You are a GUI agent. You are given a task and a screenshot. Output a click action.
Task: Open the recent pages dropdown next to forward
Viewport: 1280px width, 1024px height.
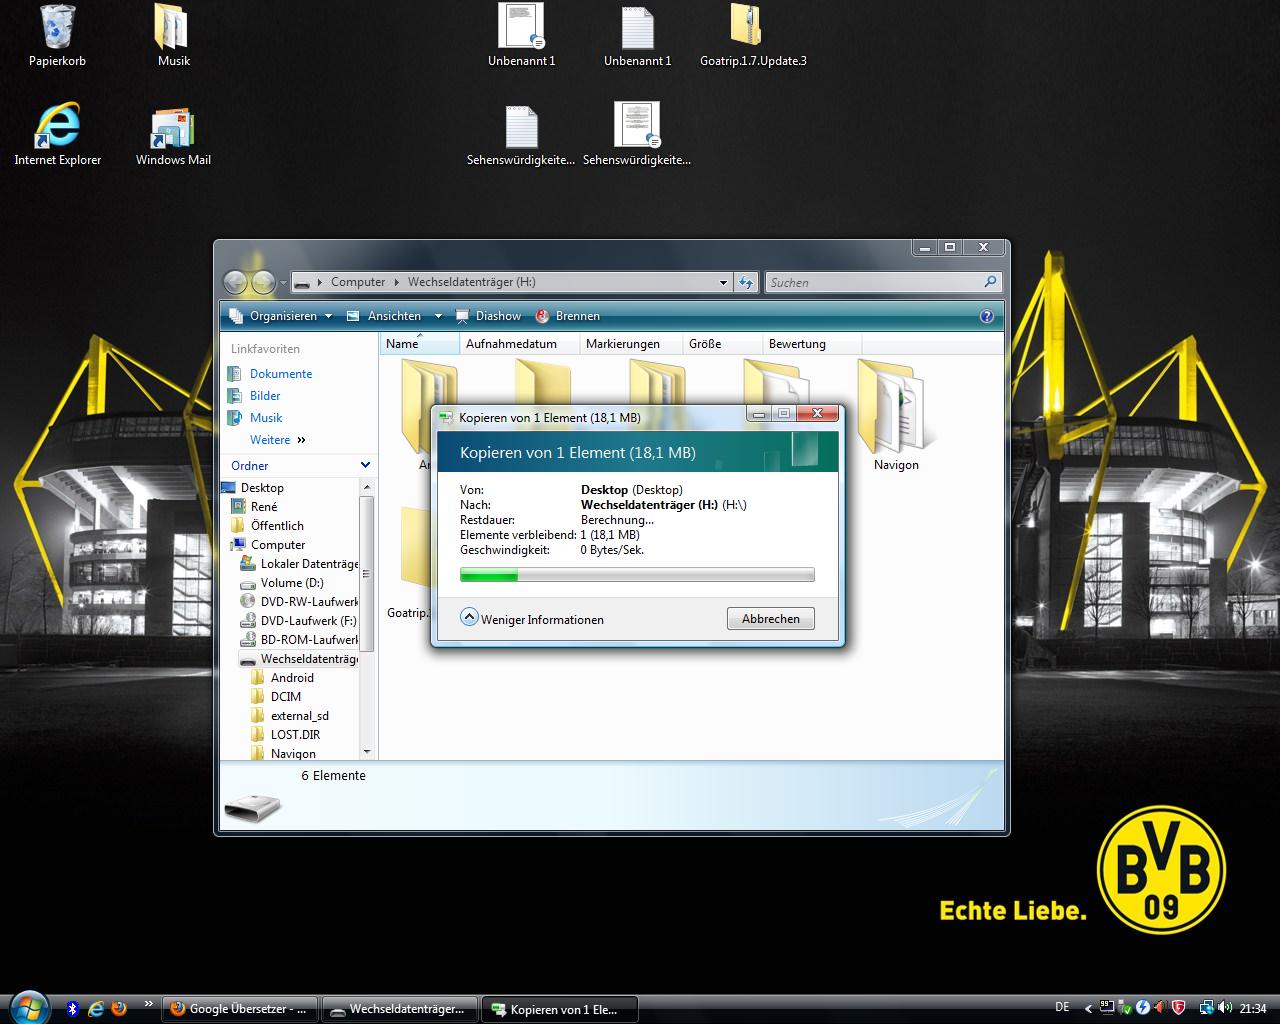click(x=283, y=283)
